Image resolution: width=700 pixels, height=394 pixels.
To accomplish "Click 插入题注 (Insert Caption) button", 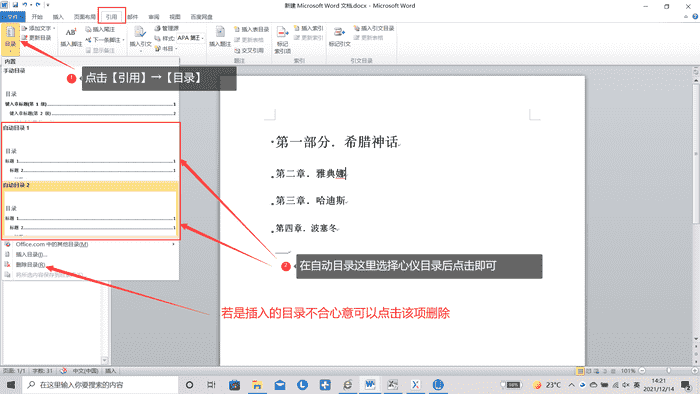I will point(220,37).
